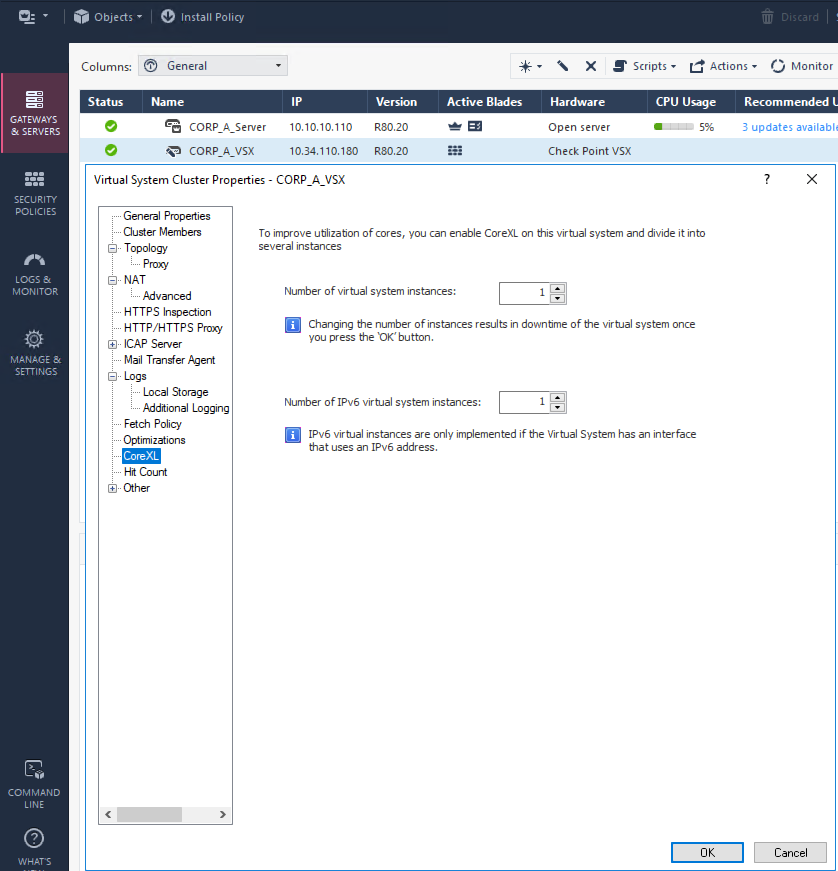Open the Command Line panel
This screenshot has height=871, width=838.
(x=34, y=784)
